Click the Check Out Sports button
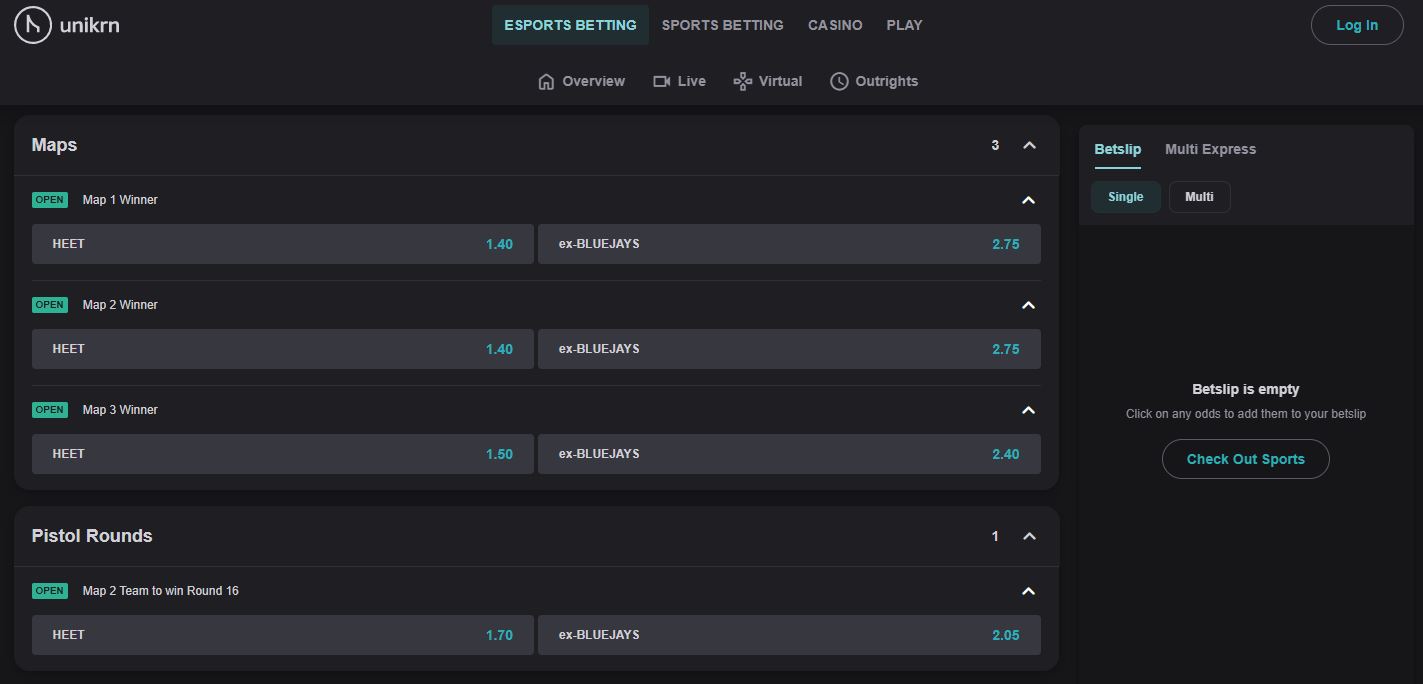 [1245, 459]
